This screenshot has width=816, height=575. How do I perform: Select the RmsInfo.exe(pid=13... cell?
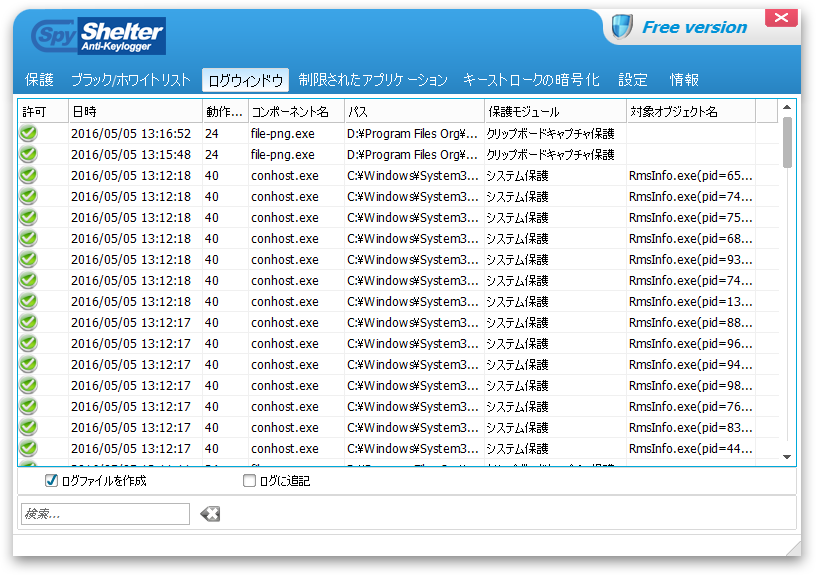click(x=691, y=302)
